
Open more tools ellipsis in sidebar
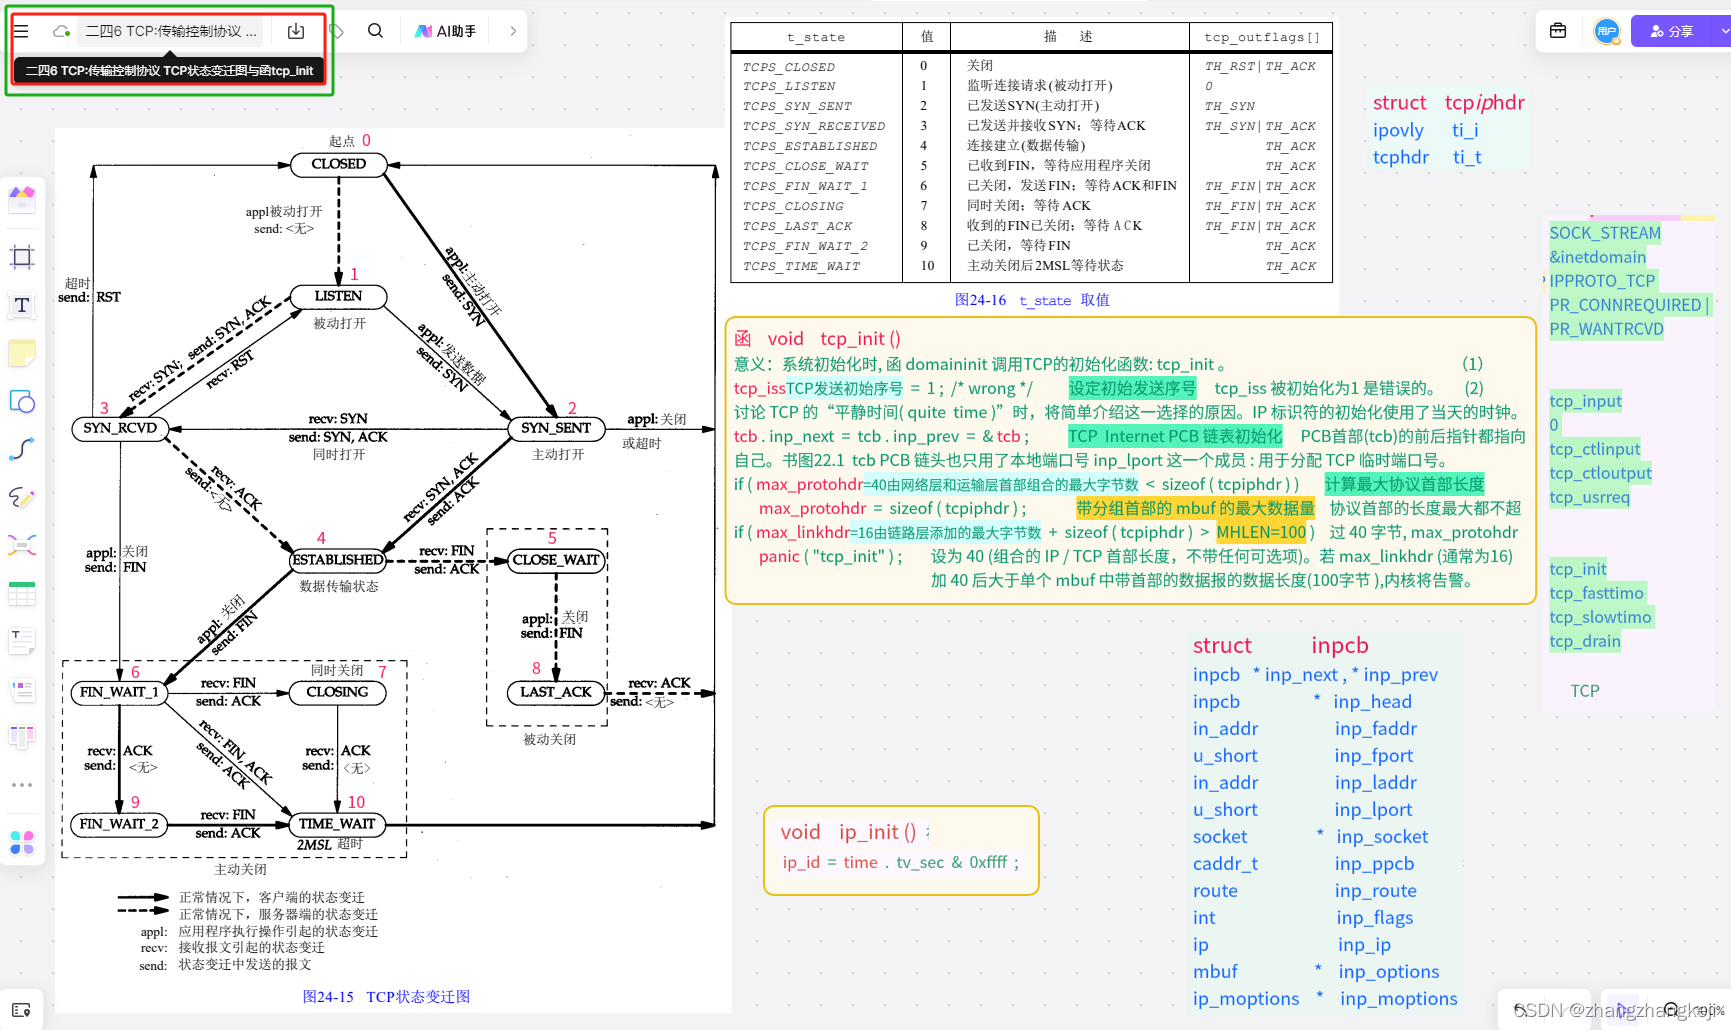pos(22,785)
